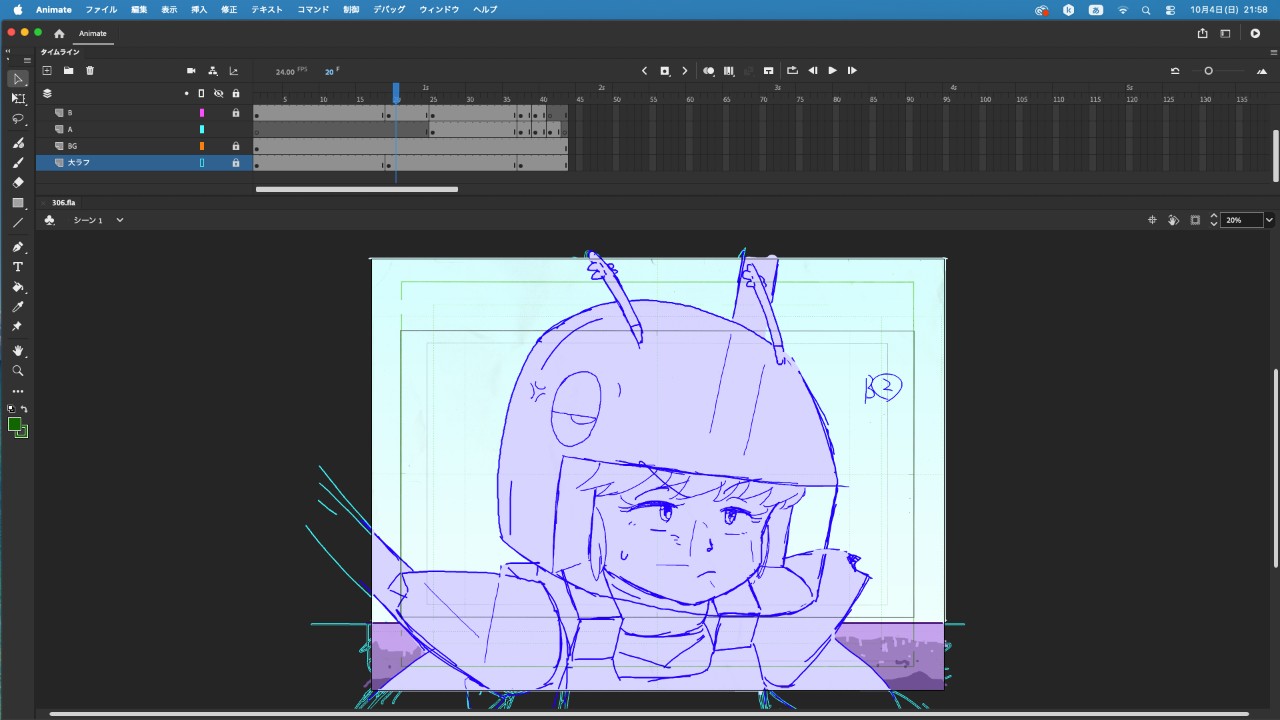
Task: Toggle hide-all-layers eye icon in header
Action: coord(219,93)
